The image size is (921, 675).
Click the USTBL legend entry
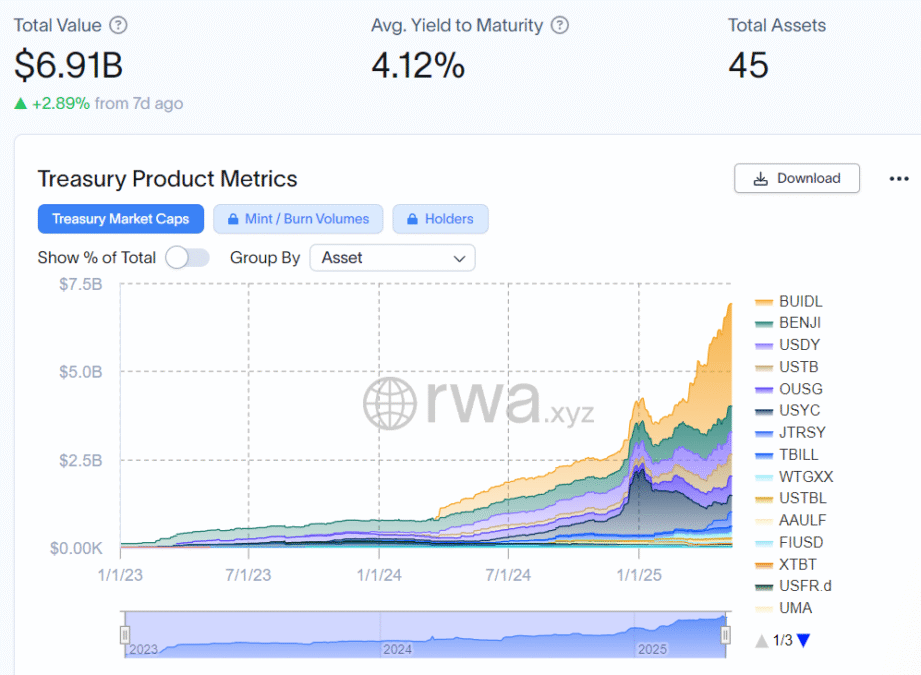click(x=791, y=498)
